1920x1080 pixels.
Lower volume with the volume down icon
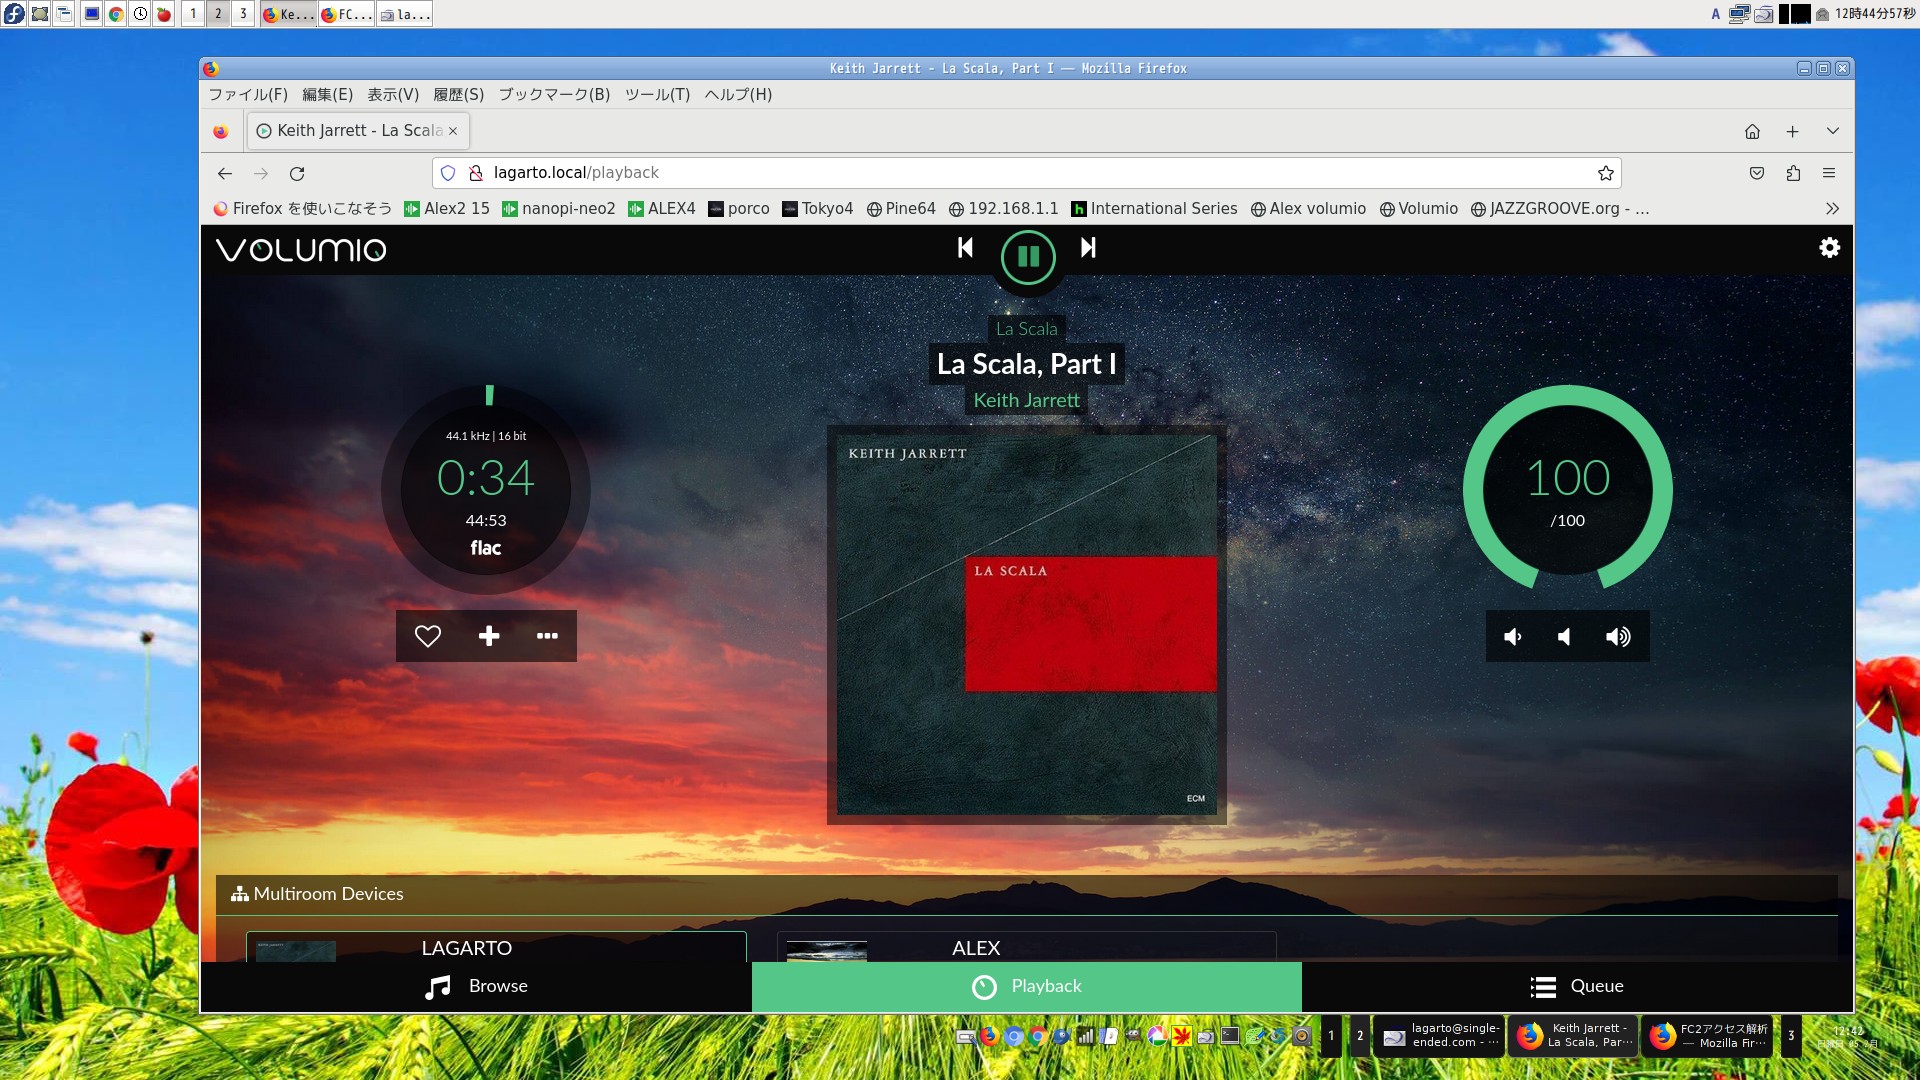[x=1513, y=637]
